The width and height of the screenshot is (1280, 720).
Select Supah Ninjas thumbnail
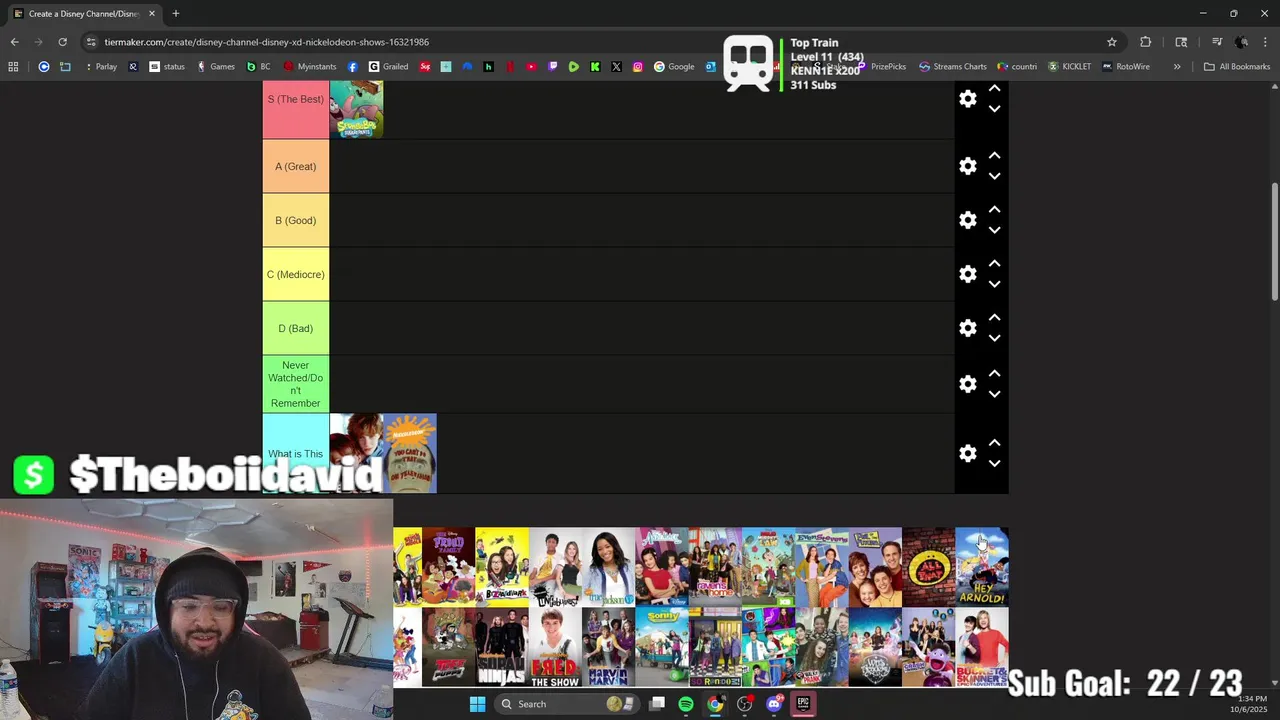[x=502, y=647]
